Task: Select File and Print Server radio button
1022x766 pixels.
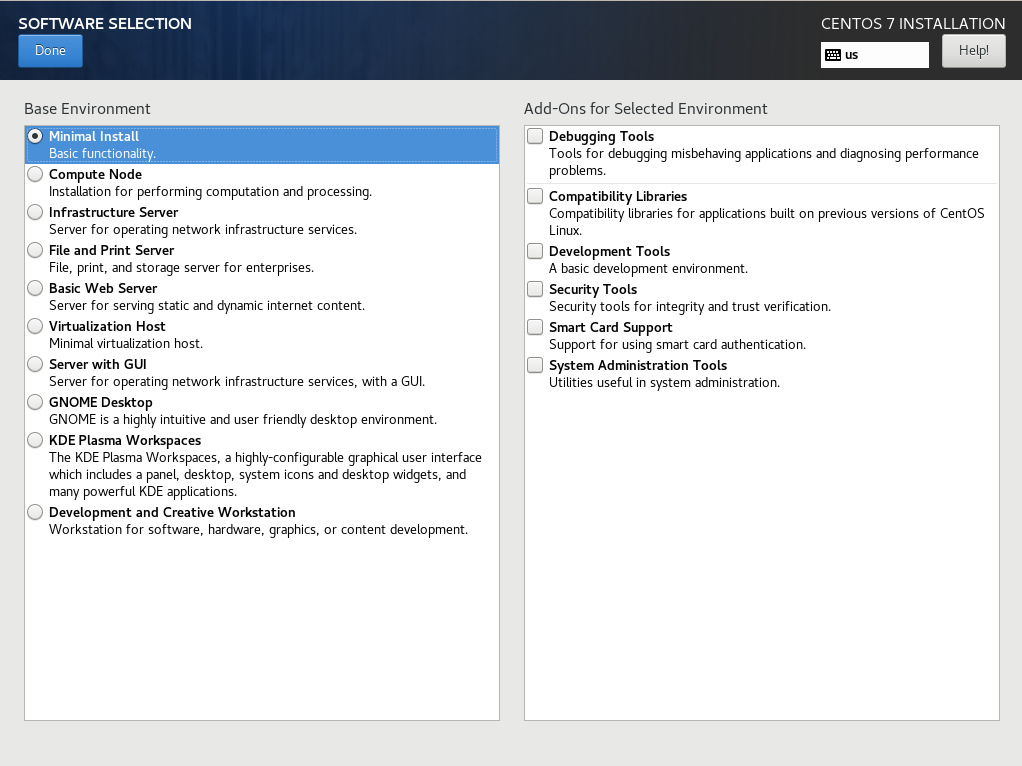Action: click(x=35, y=250)
